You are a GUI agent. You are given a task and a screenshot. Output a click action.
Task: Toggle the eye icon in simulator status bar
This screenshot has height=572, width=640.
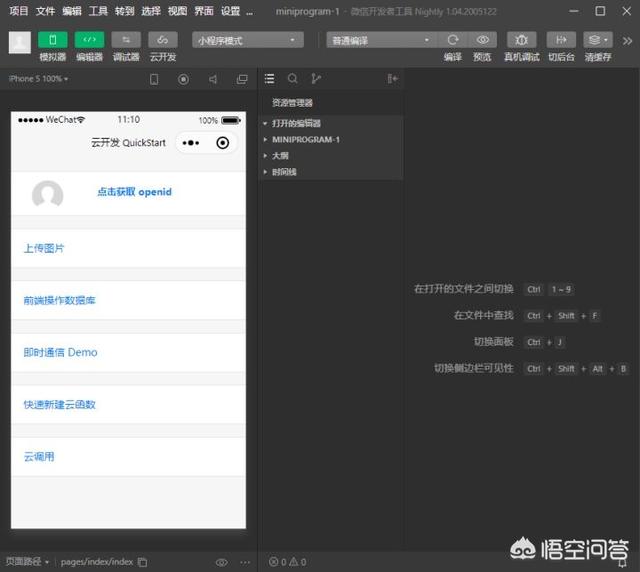pyautogui.click(x=222, y=562)
